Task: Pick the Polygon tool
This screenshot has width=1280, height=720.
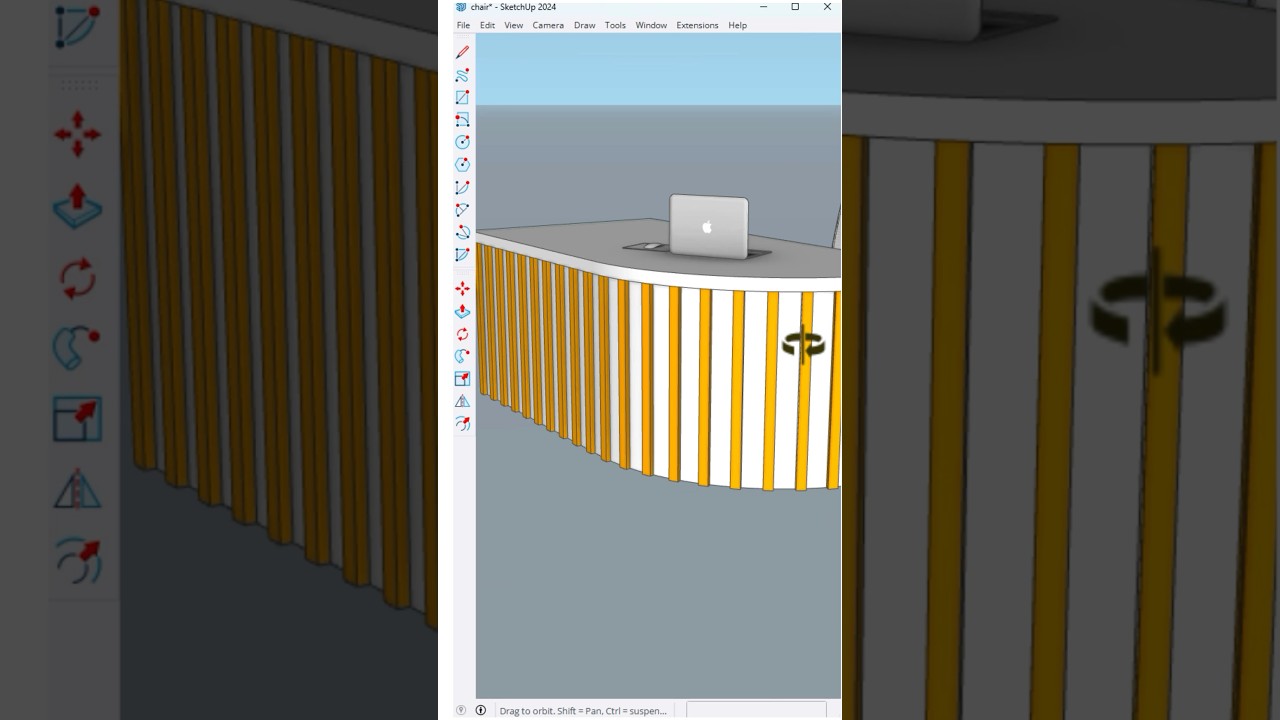Action: click(462, 164)
